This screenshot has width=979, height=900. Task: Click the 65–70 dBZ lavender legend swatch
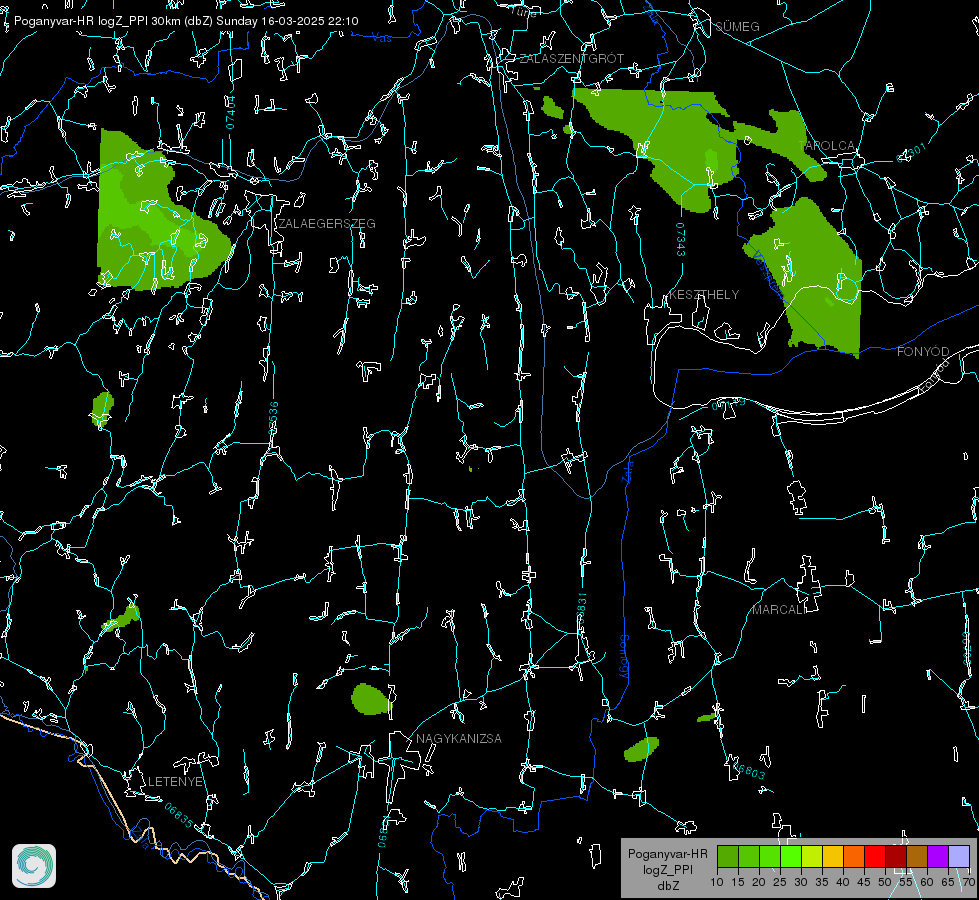click(x=959, y=856)
